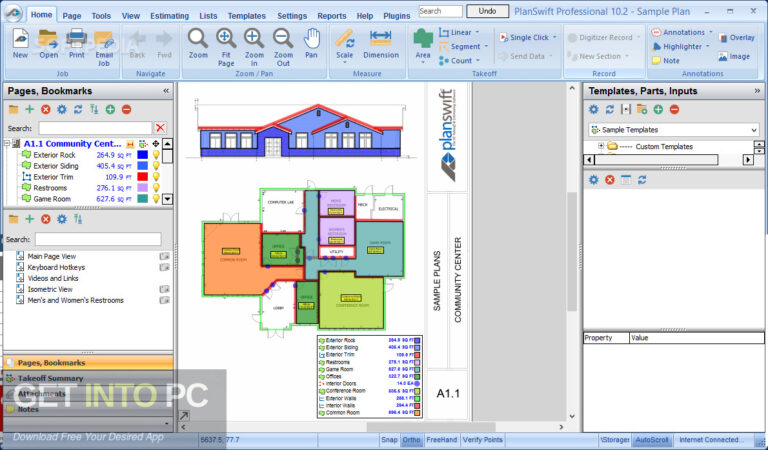The width and height of the screenshot is (768, 450).
Task: Open the Count tool dropdown arrow
Action: click(x=478, y=61)
